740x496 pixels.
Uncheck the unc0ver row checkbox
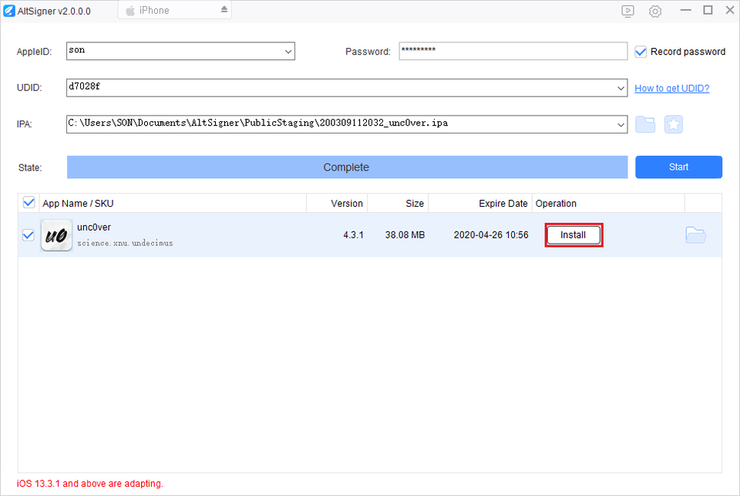tap(28, 235)
